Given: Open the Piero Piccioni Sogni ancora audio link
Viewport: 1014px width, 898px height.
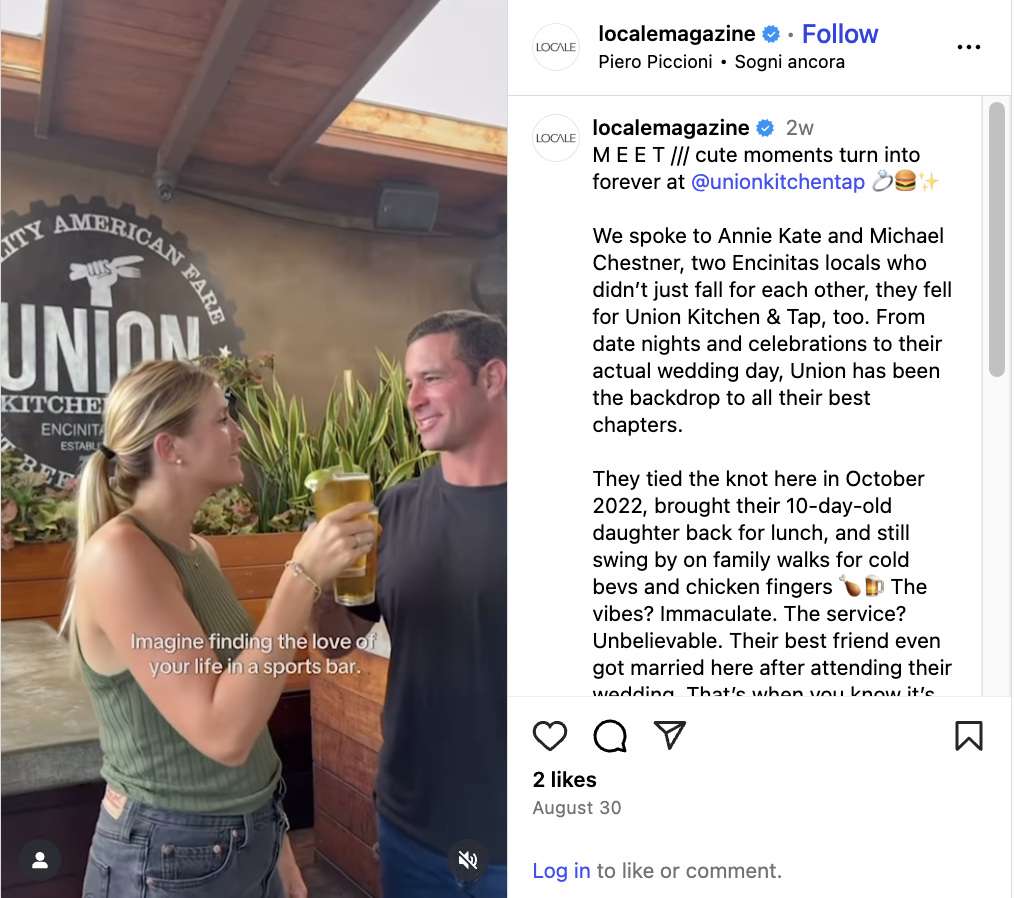Looking at the screenshot, I should tap(721, 62).
